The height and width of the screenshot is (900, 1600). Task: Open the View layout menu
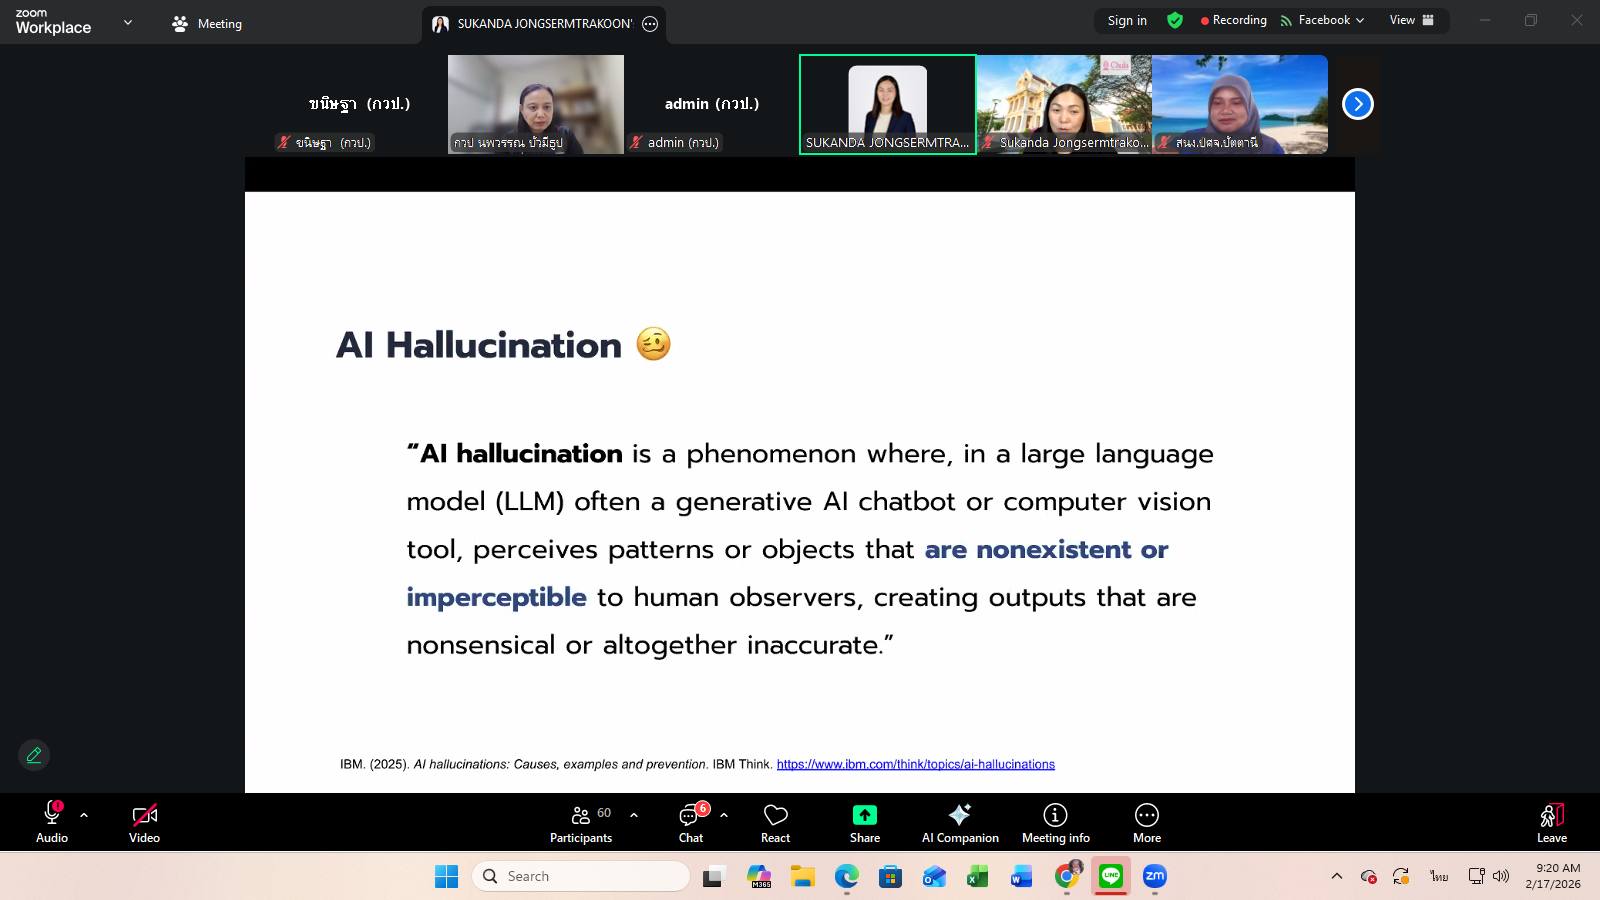(x=1411, y=20)
